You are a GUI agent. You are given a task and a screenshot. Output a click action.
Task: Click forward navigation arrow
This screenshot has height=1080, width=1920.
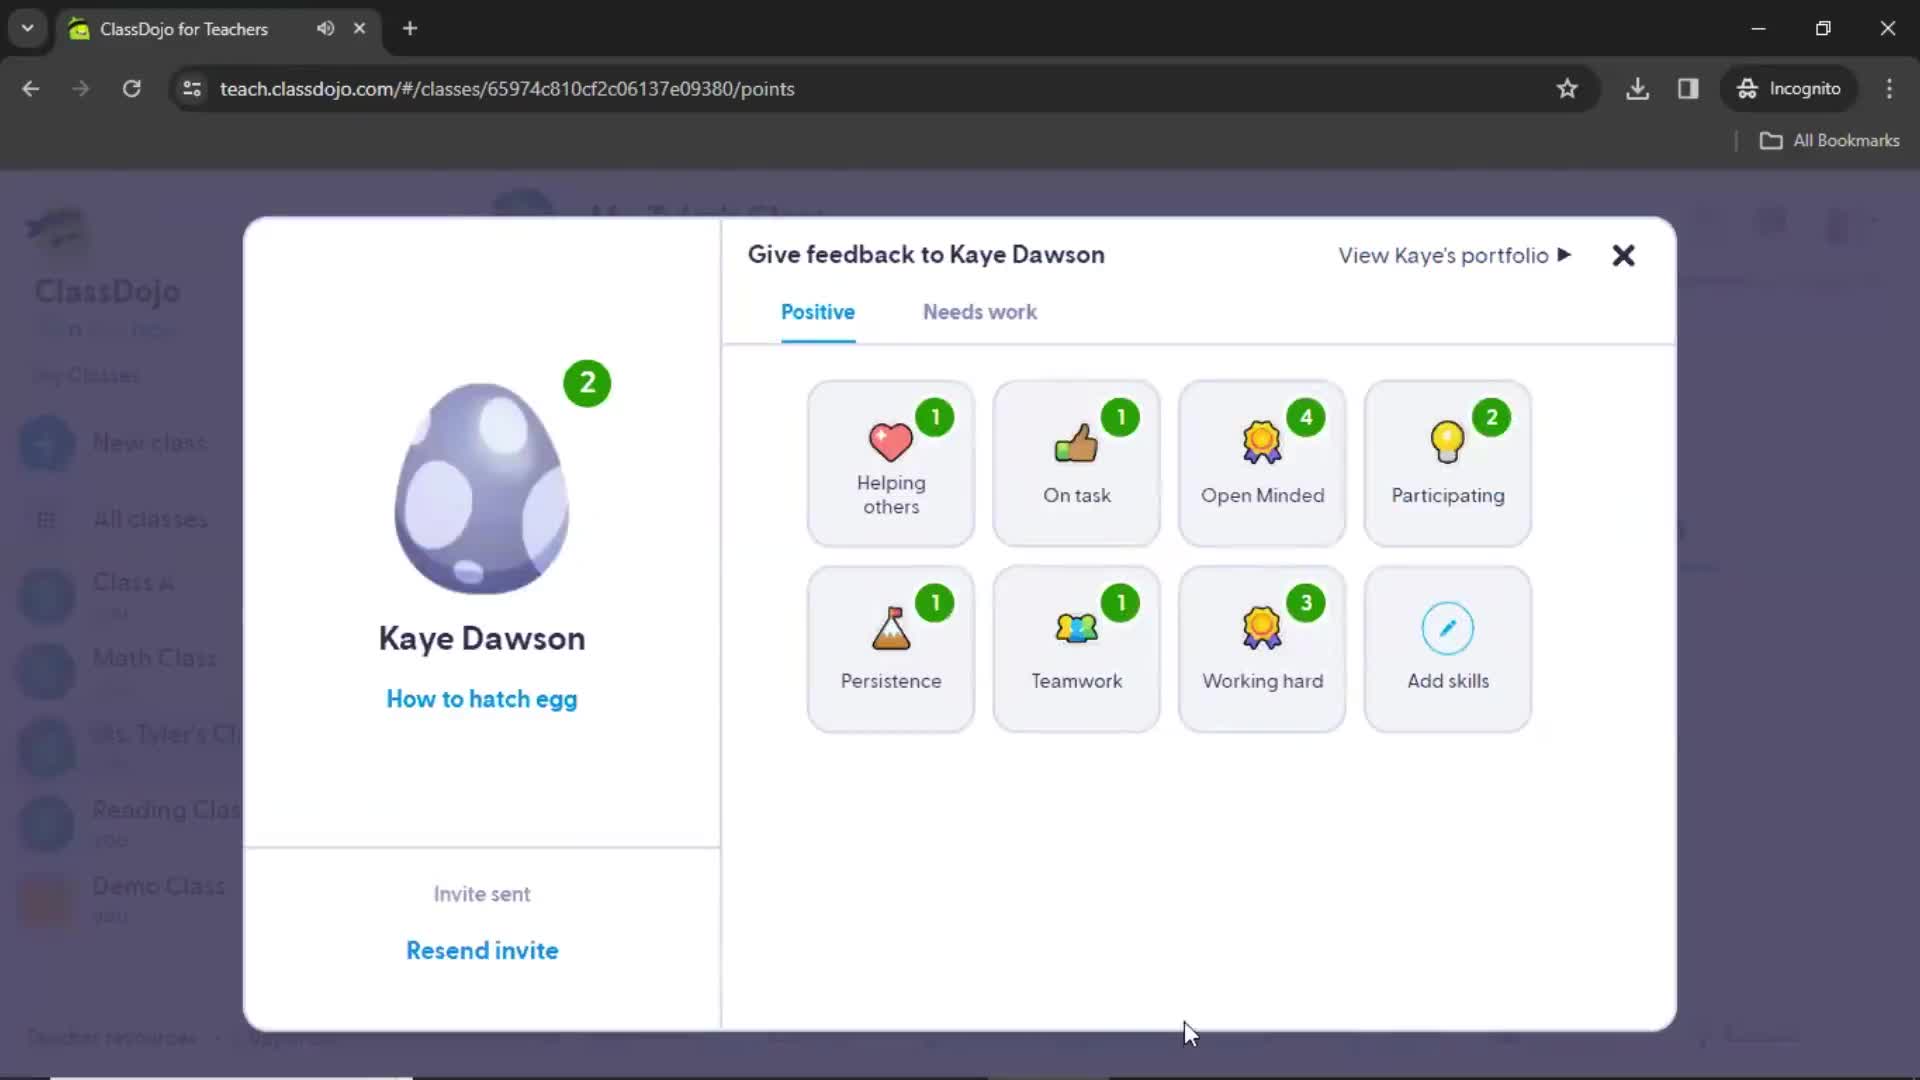pyautogui.click(x=81, y=89)
